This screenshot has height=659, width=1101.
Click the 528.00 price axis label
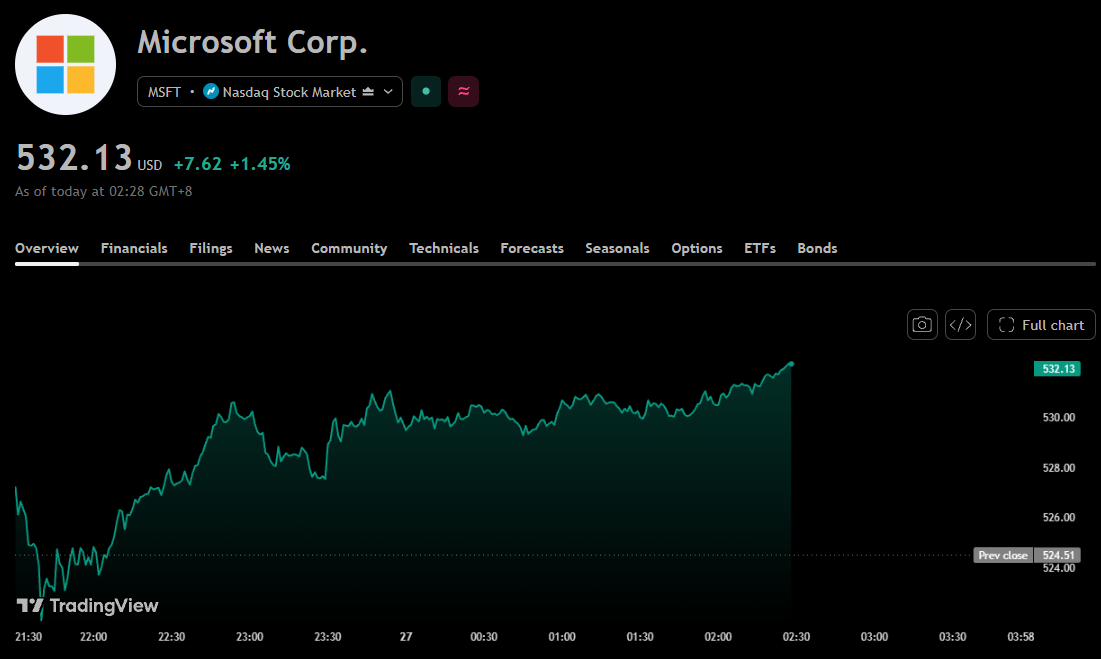tap(1059, 468)
